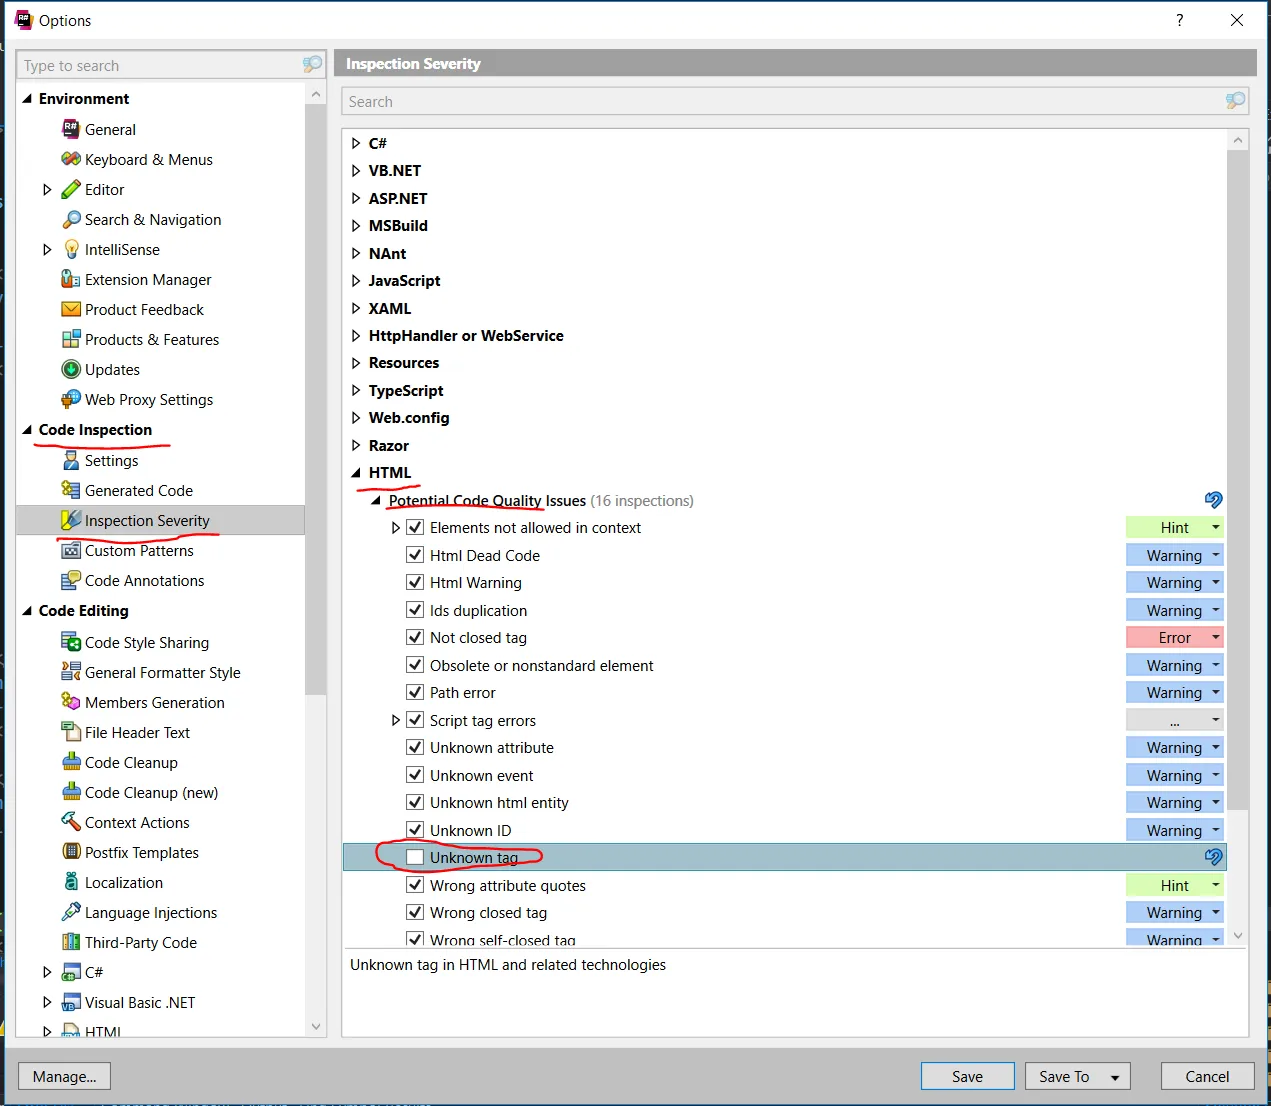Select Localization icon
Viewport: 1271px width, 1106px height.
71,882
